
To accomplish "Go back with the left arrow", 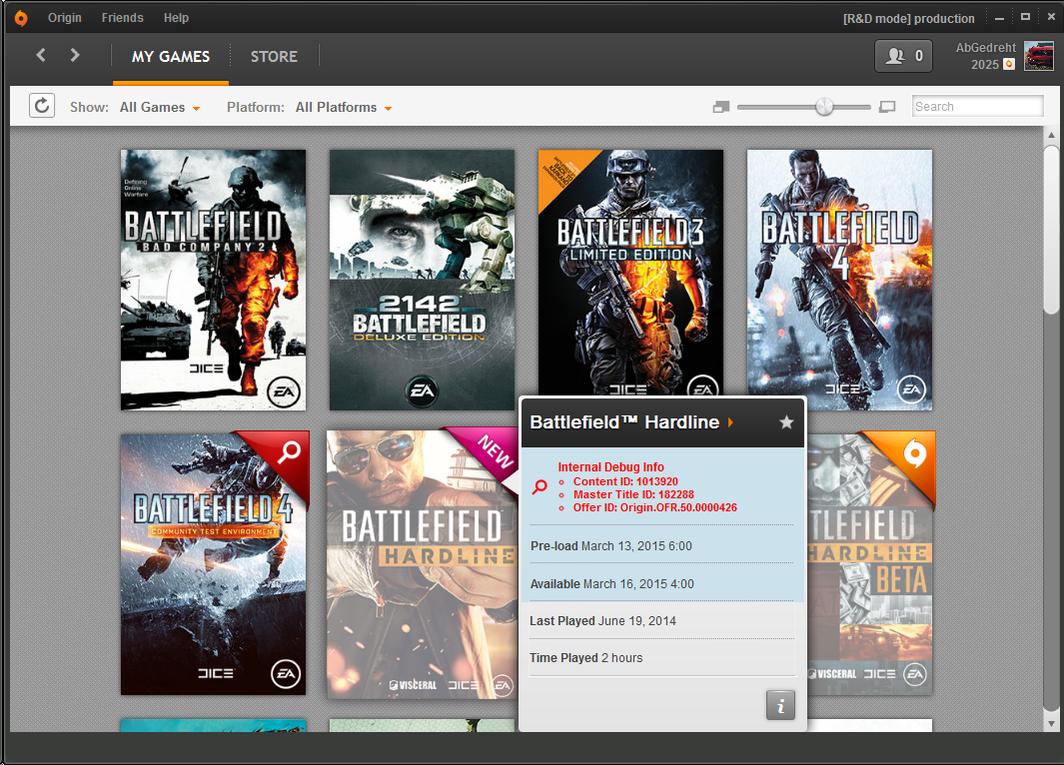I will tap(41, 55).
